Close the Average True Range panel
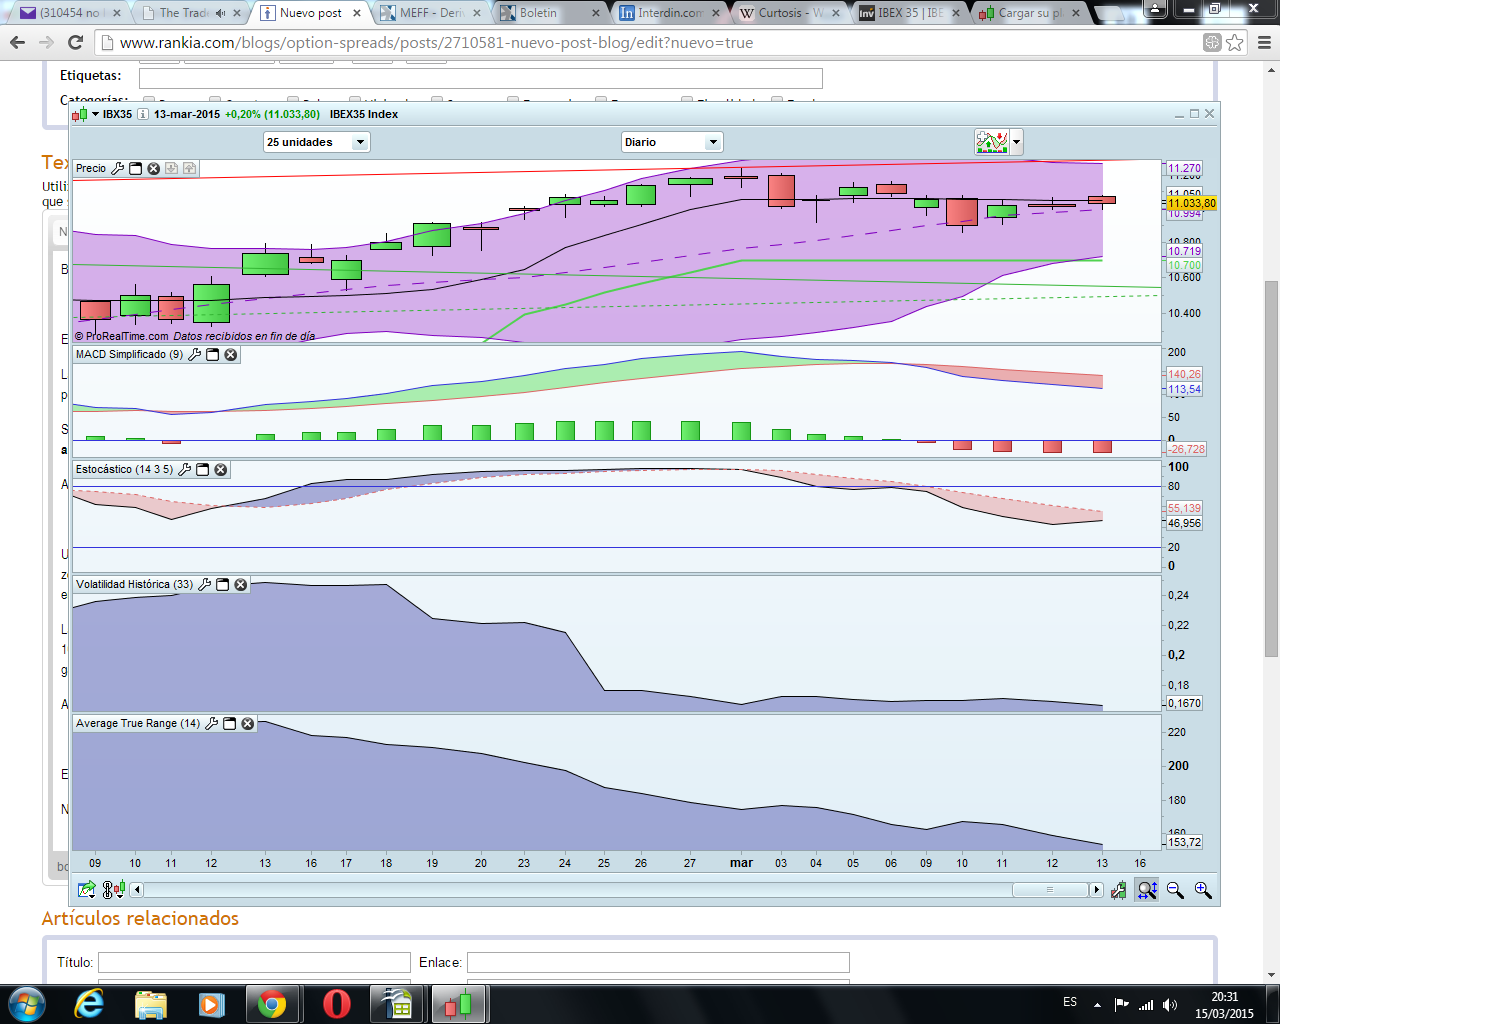The height and width of the screenshot is (1024, 1500). point(248,724)
